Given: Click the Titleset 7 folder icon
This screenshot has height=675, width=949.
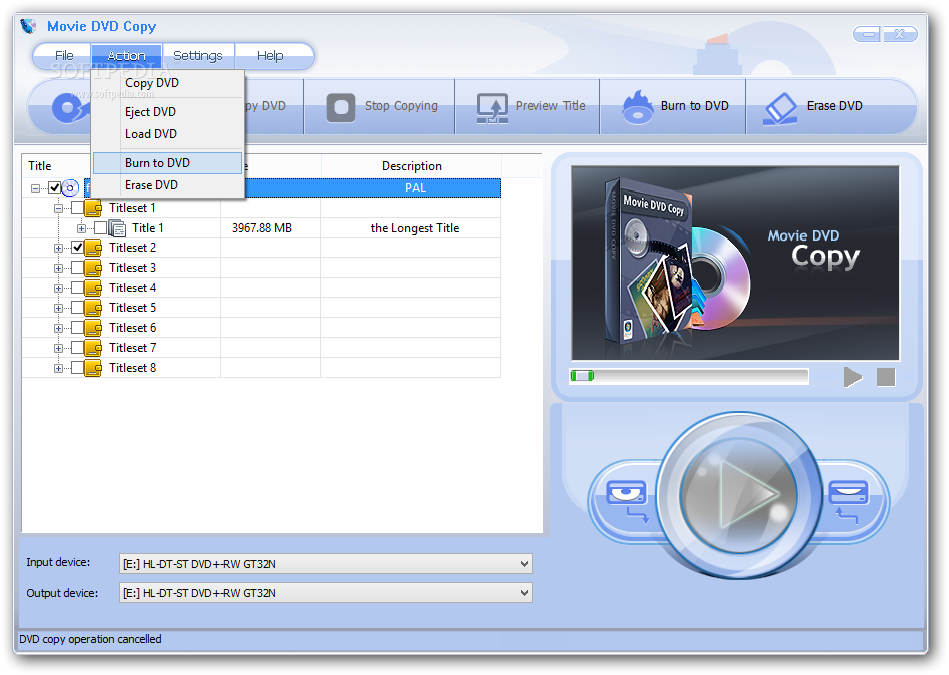Looking at the screenshot, I should pyautogui.click(x=93, y=348).
